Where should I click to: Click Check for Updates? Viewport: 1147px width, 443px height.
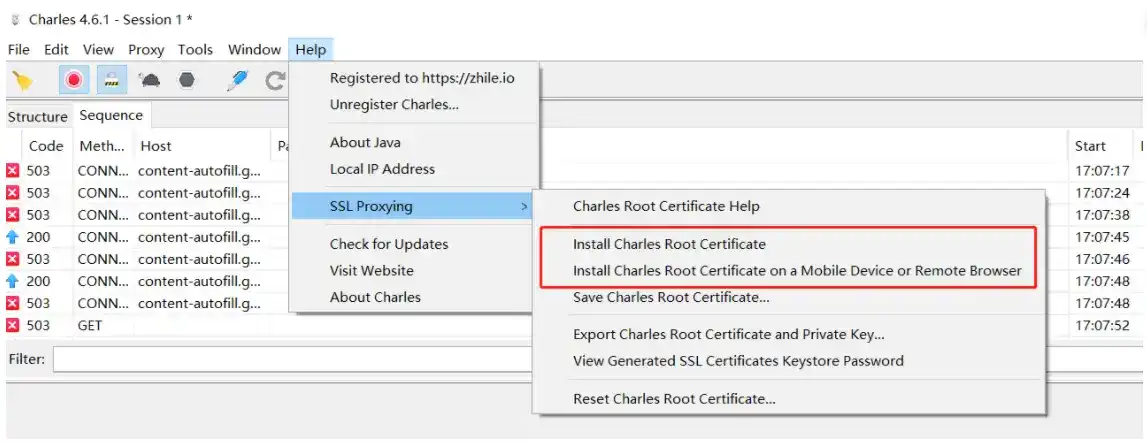[389, 244]
